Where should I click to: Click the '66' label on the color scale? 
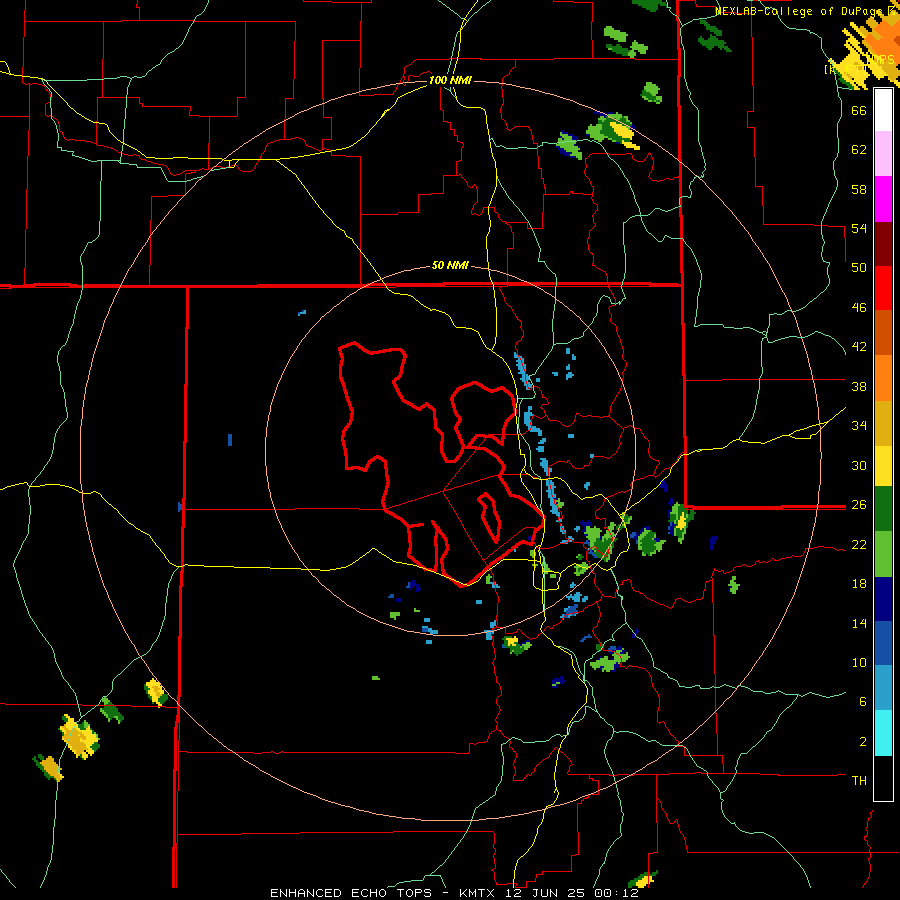pos(859,110)
